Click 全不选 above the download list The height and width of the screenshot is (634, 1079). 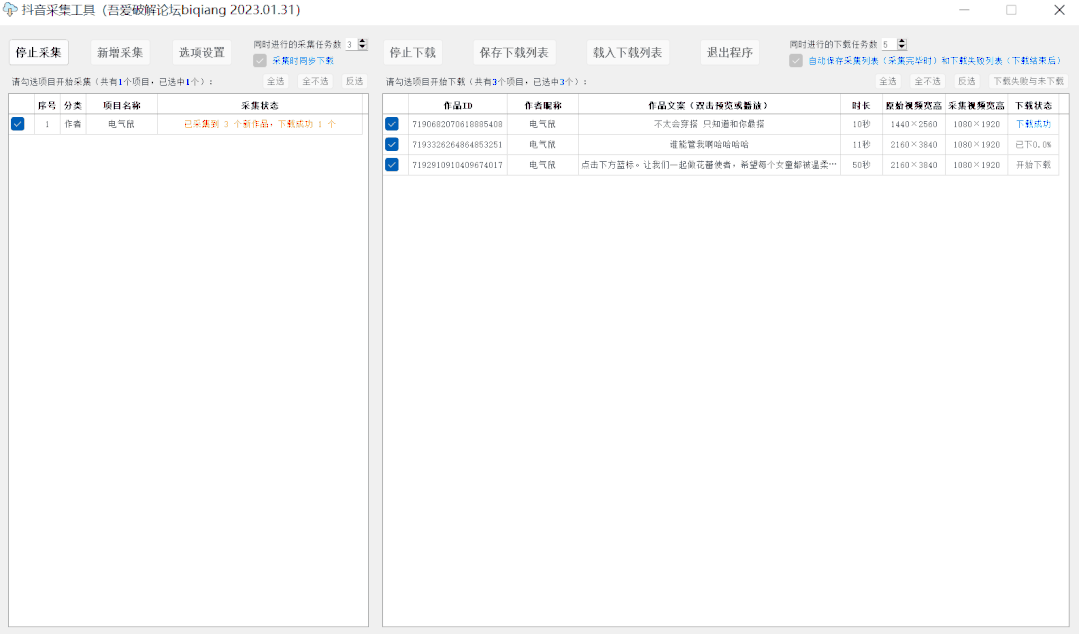[x=927, y=81]
